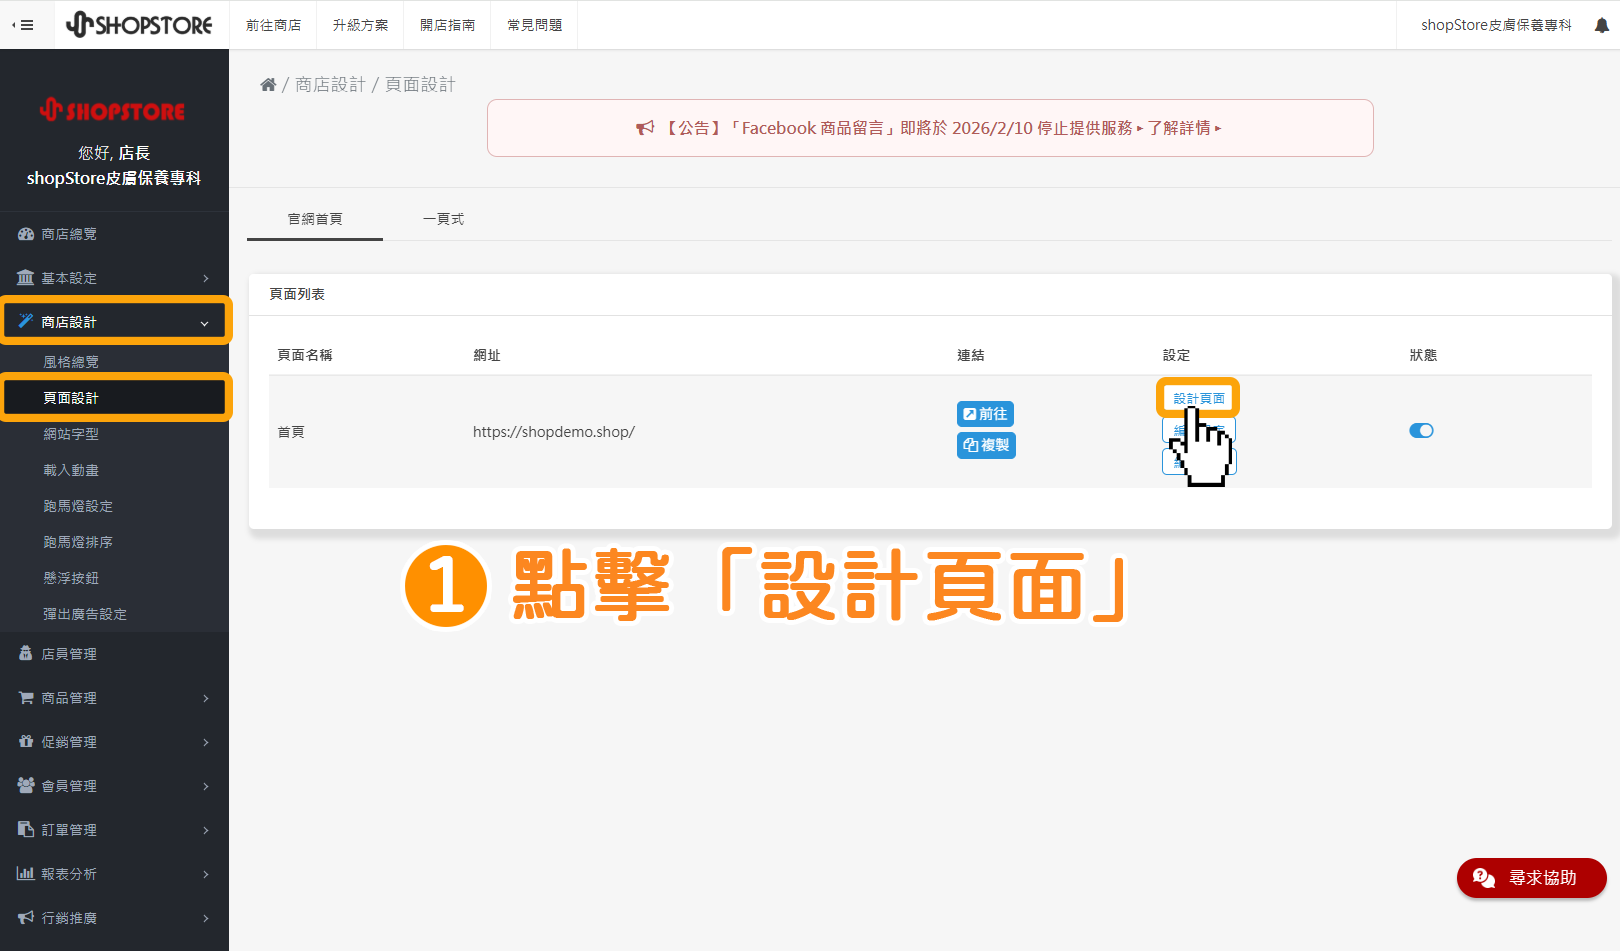Click the SHOPSTORE logo in sidebar

(x=113, y=110)
